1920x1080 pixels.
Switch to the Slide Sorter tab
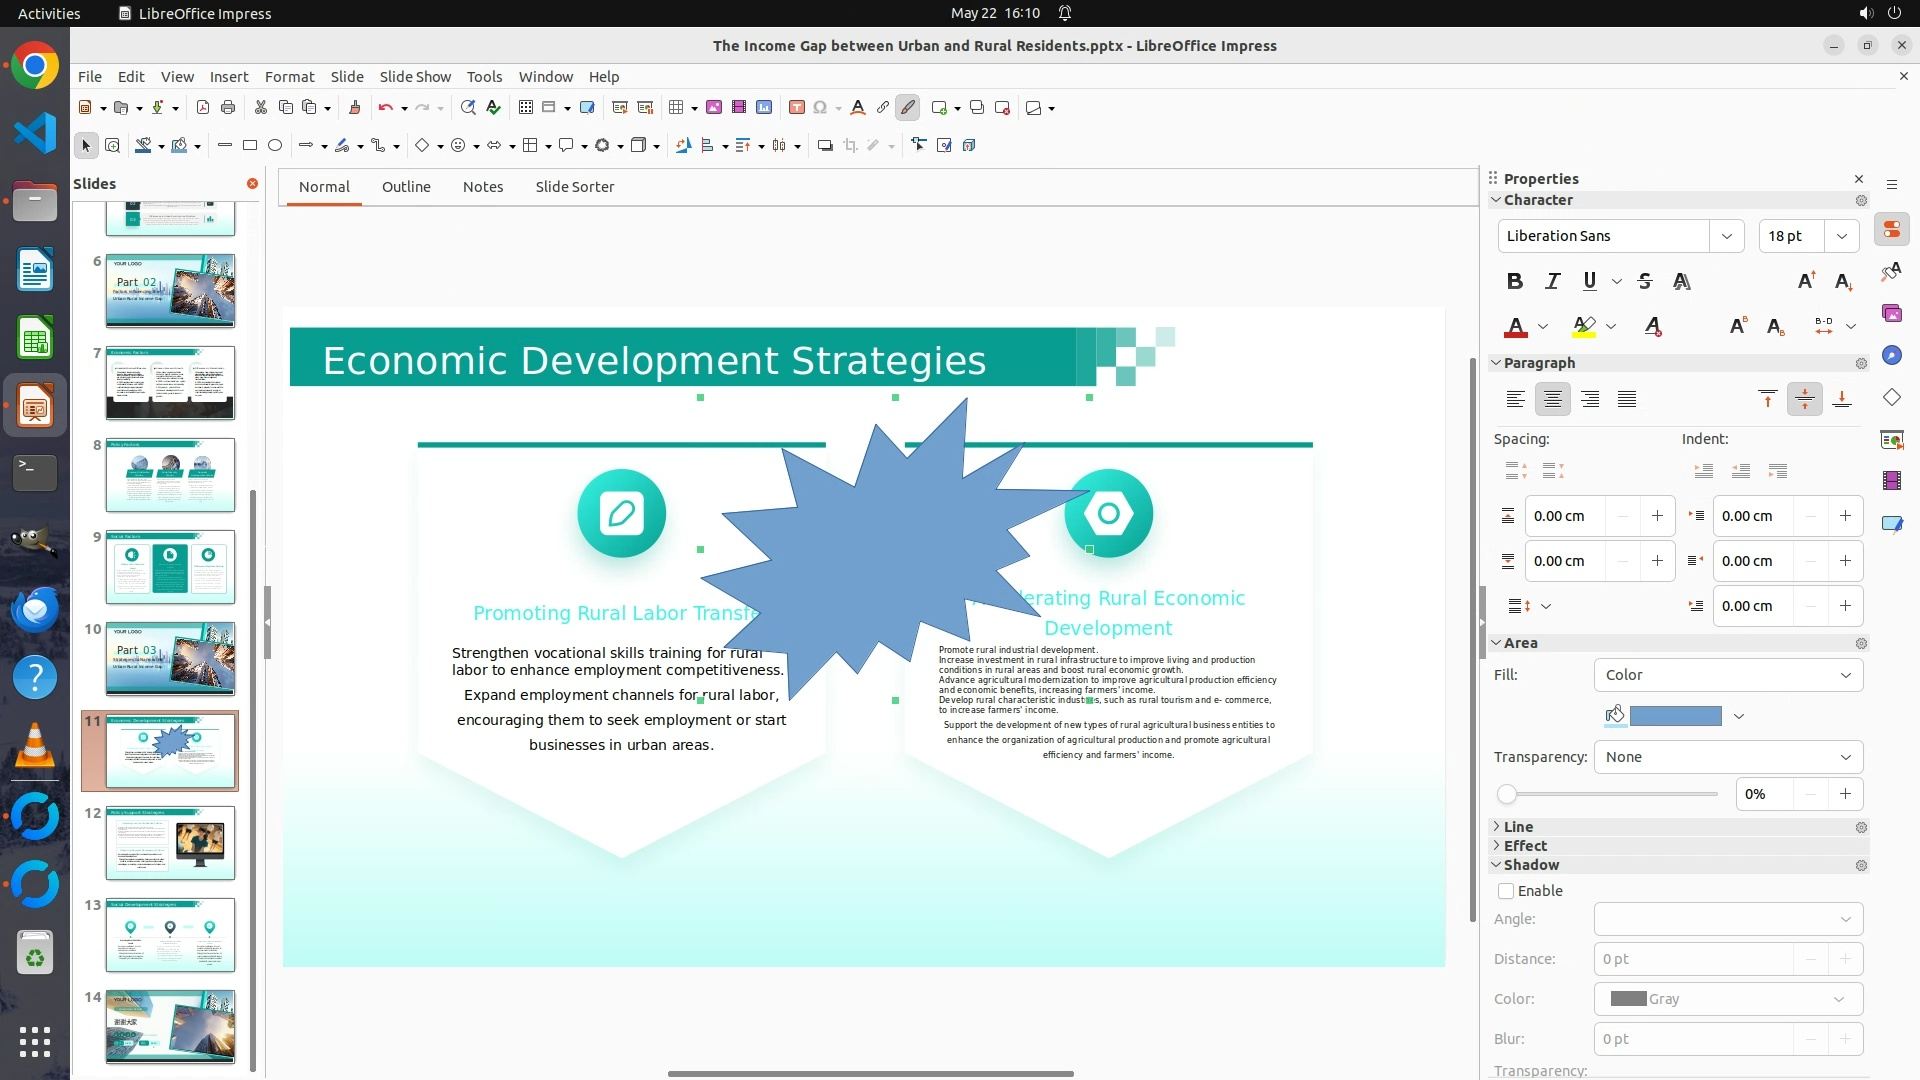click(x=574, y=187)
